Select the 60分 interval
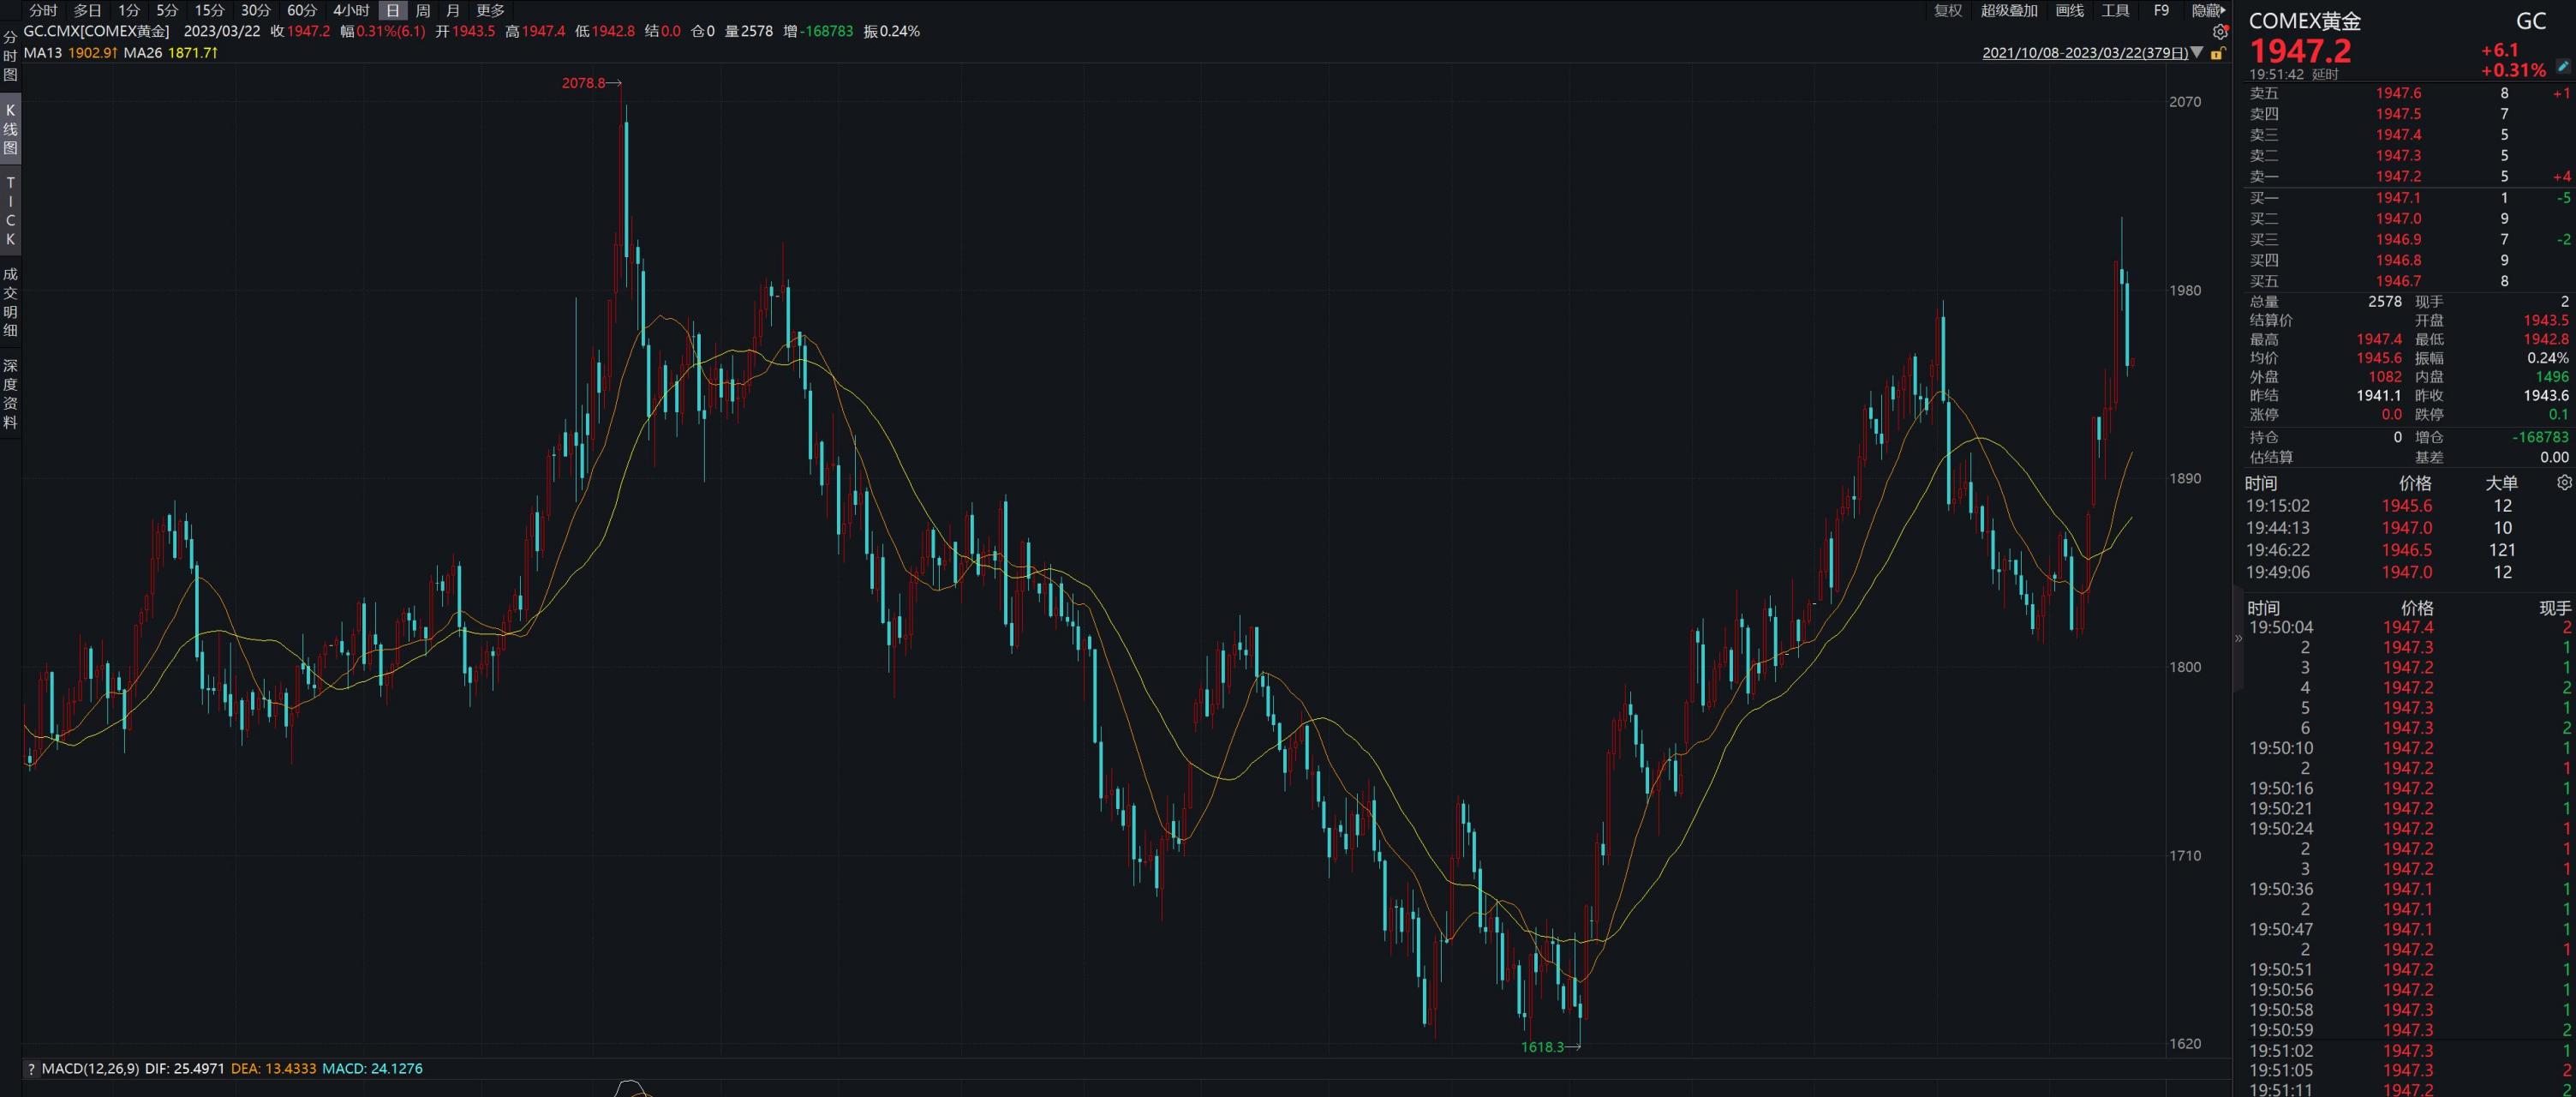 pyautogui.click(x=302, y=11)
